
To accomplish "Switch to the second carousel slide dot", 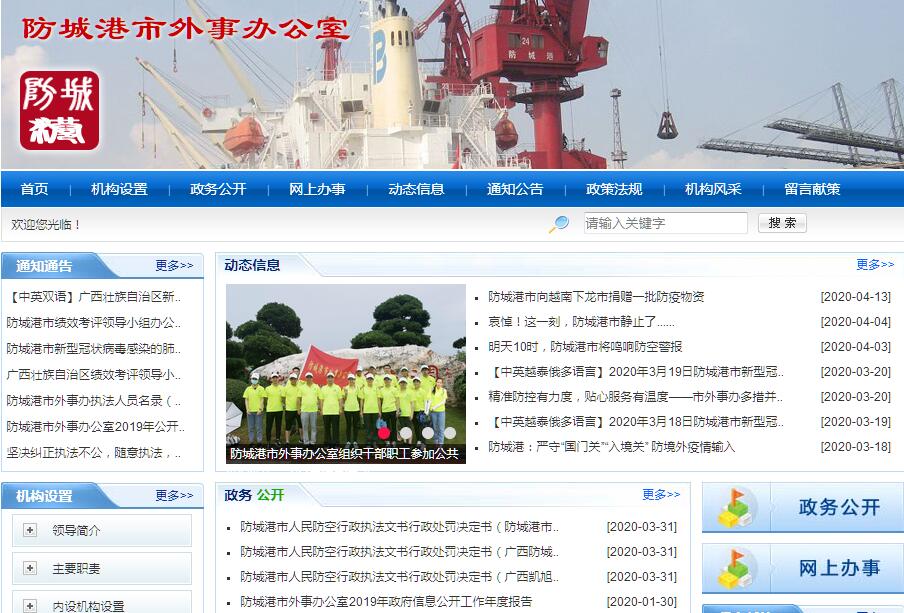I will [x=406, y=433].
